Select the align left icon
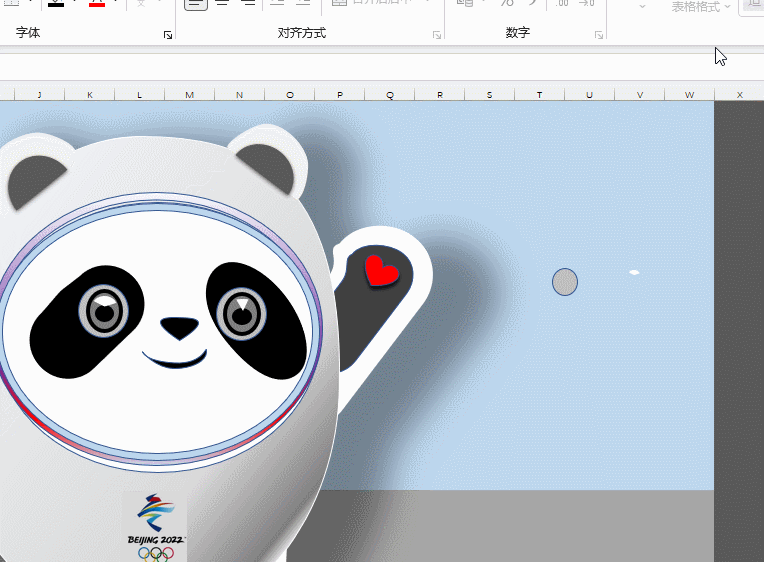764x562 pixels. point(195,4)
